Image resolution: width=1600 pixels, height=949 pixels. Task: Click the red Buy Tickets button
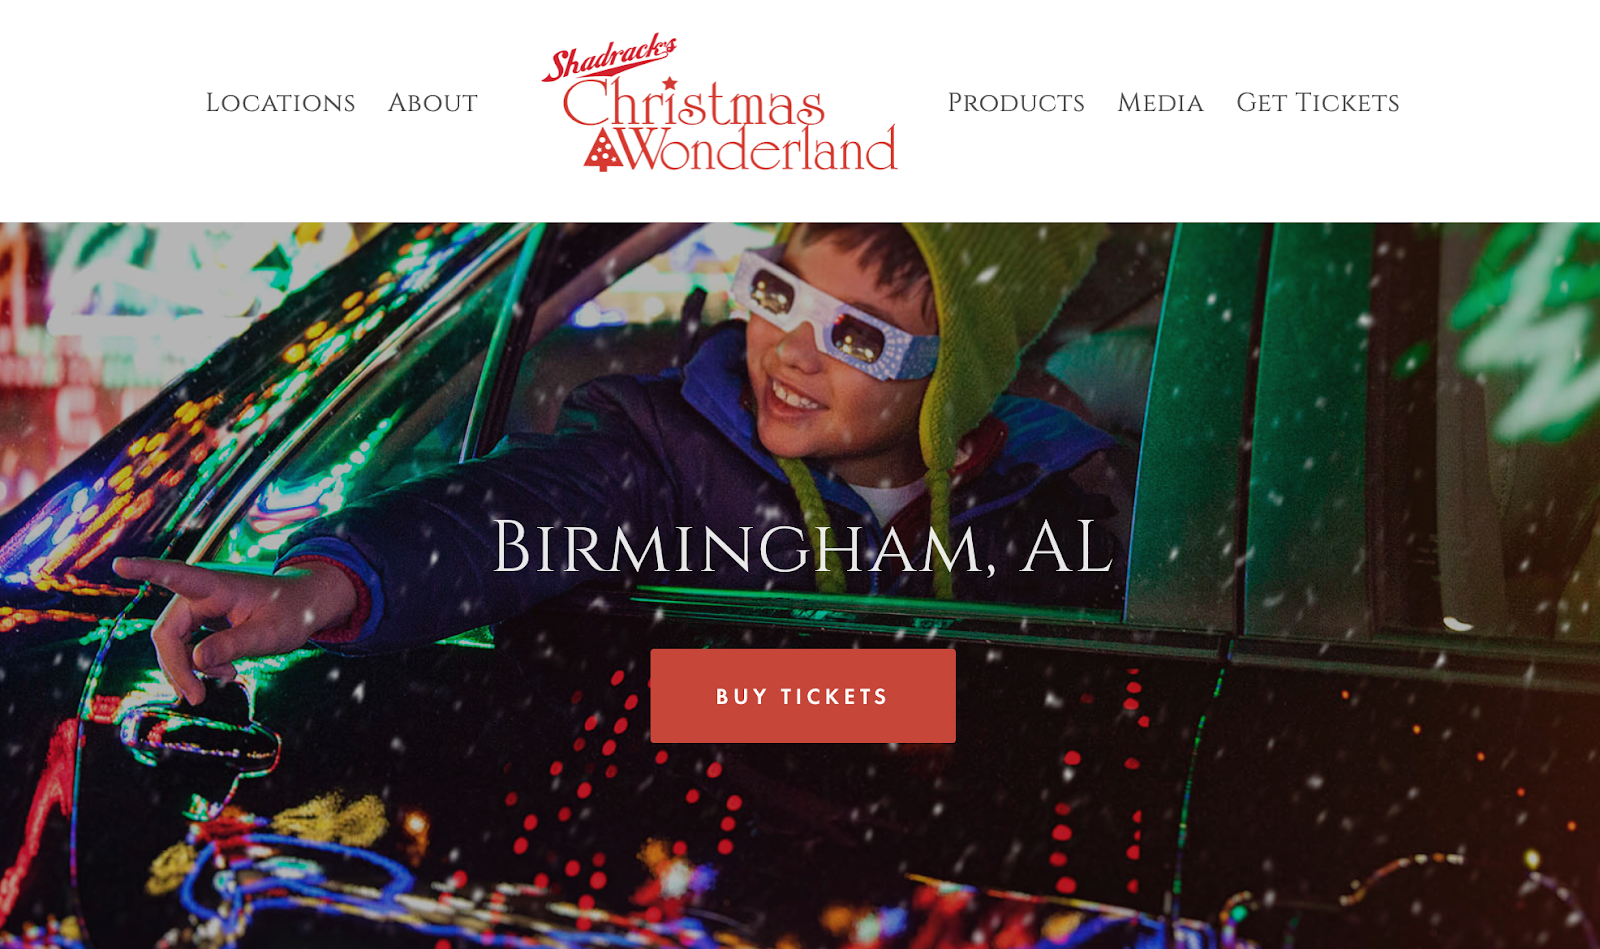point(803,696)
